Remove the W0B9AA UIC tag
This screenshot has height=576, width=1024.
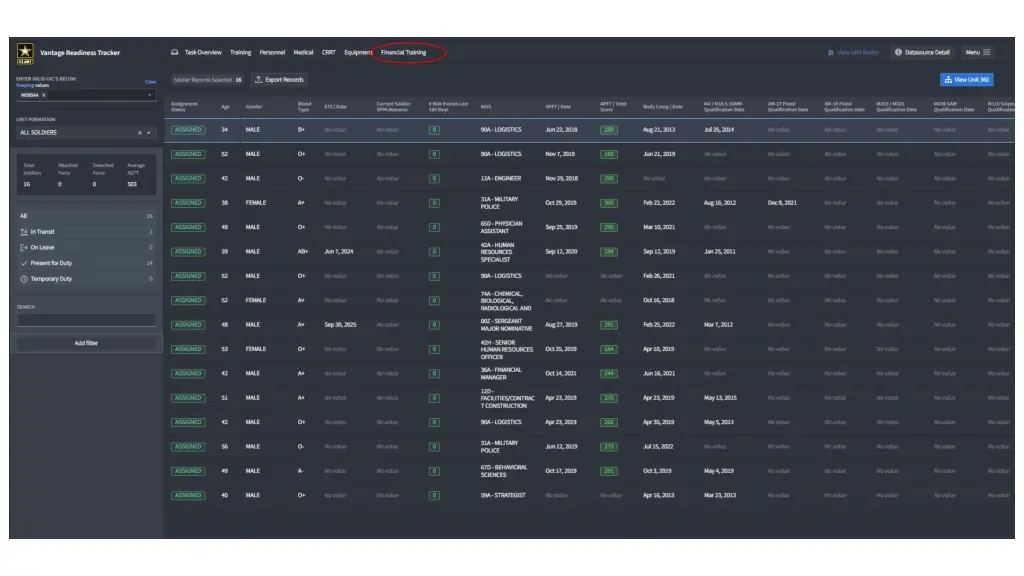pos(44,95)
